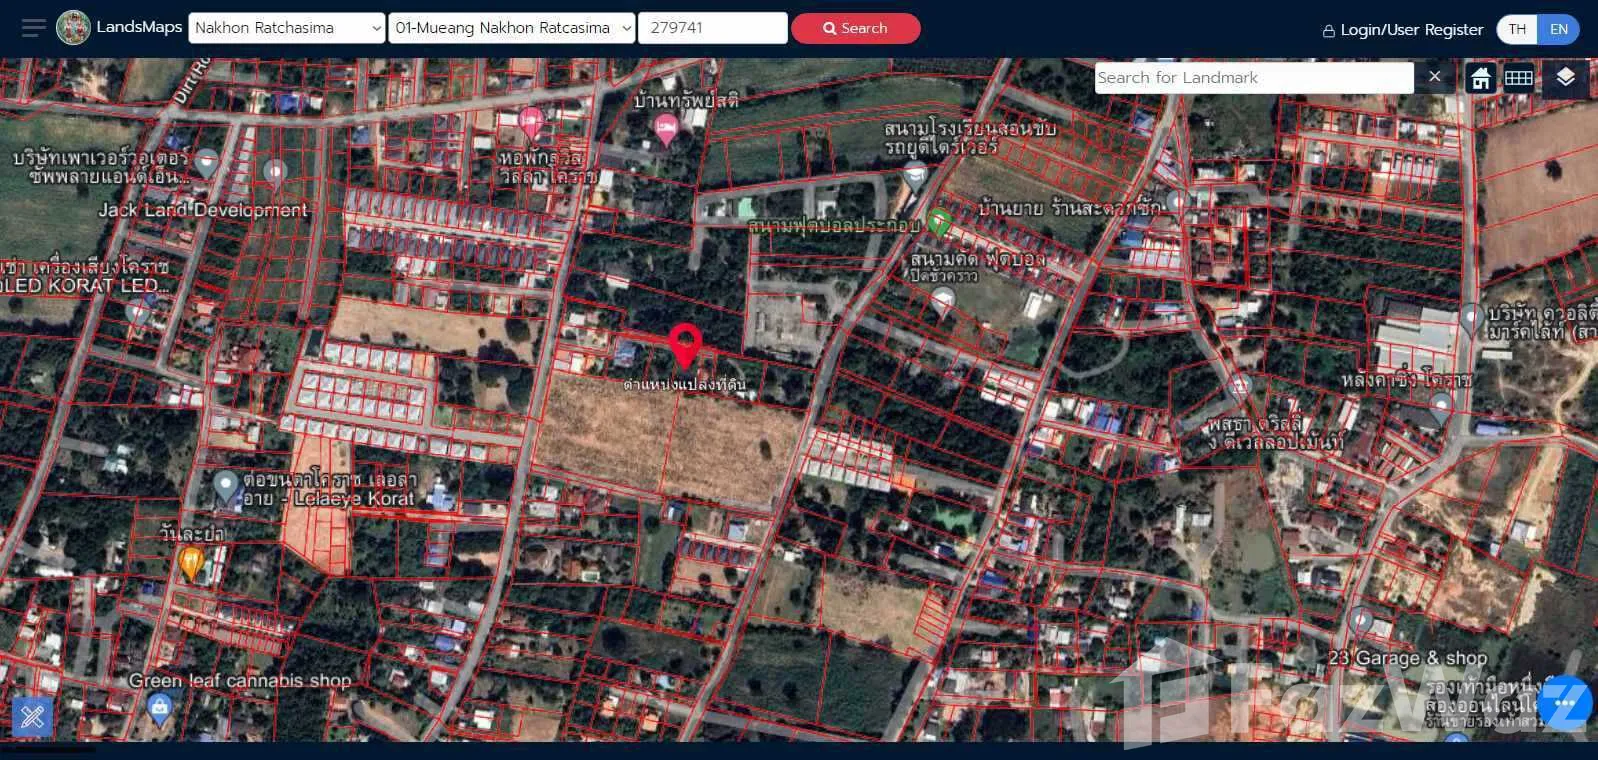Click the orange restaurant marker on map
Image resolution: width=1598 pixels, height=760 pixels.
[191, 562]
